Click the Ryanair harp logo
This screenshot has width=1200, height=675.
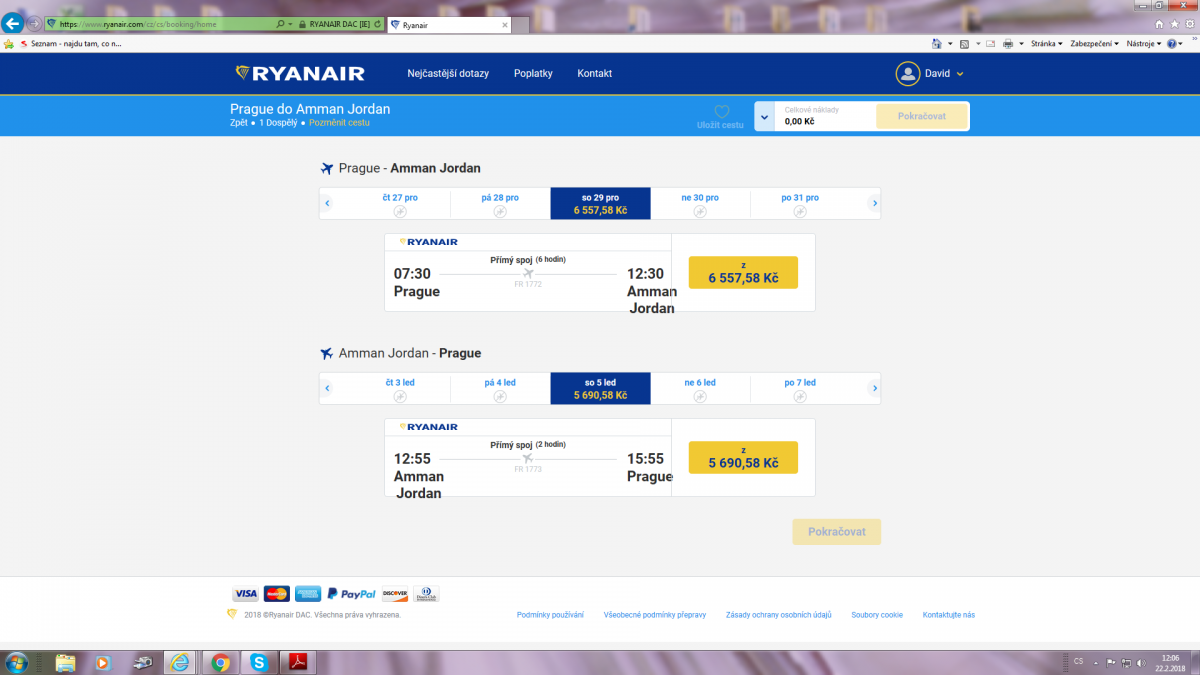pyautogui.click(x=242, y=73)
